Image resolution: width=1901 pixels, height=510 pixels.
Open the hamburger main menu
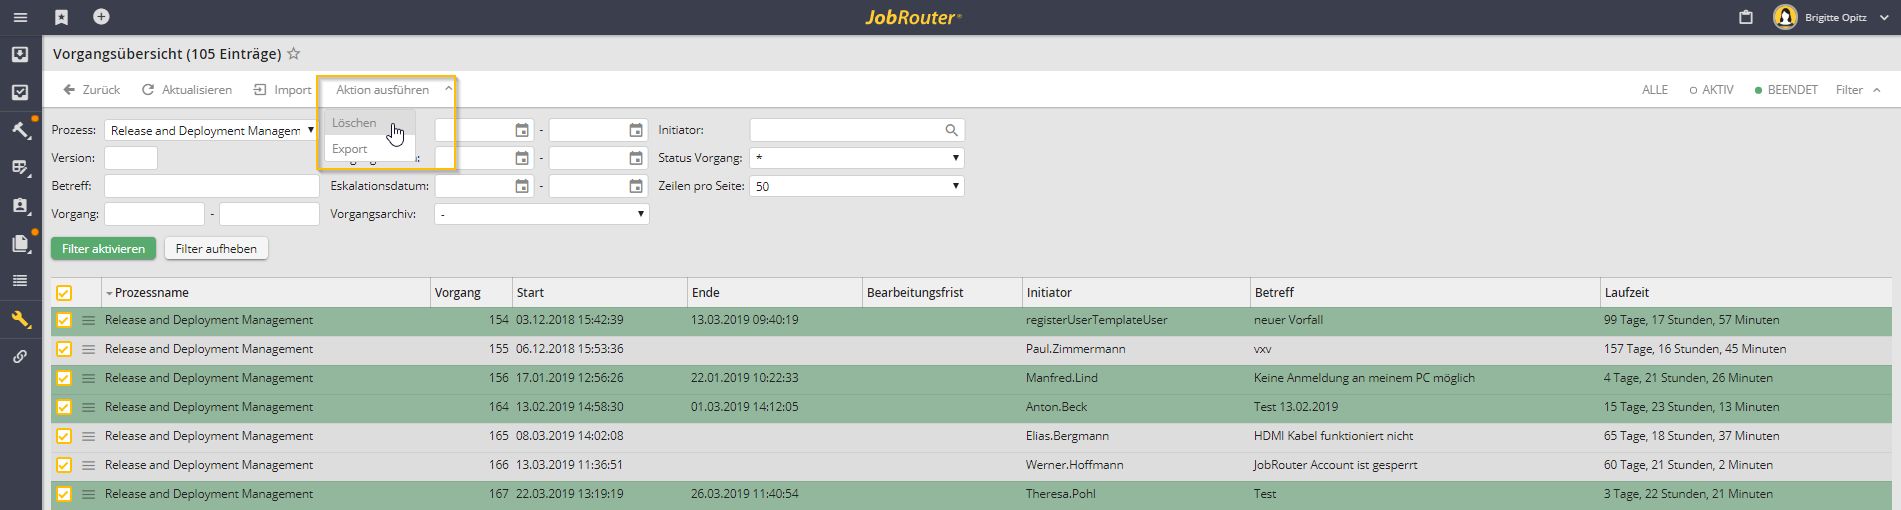point(20,17)
